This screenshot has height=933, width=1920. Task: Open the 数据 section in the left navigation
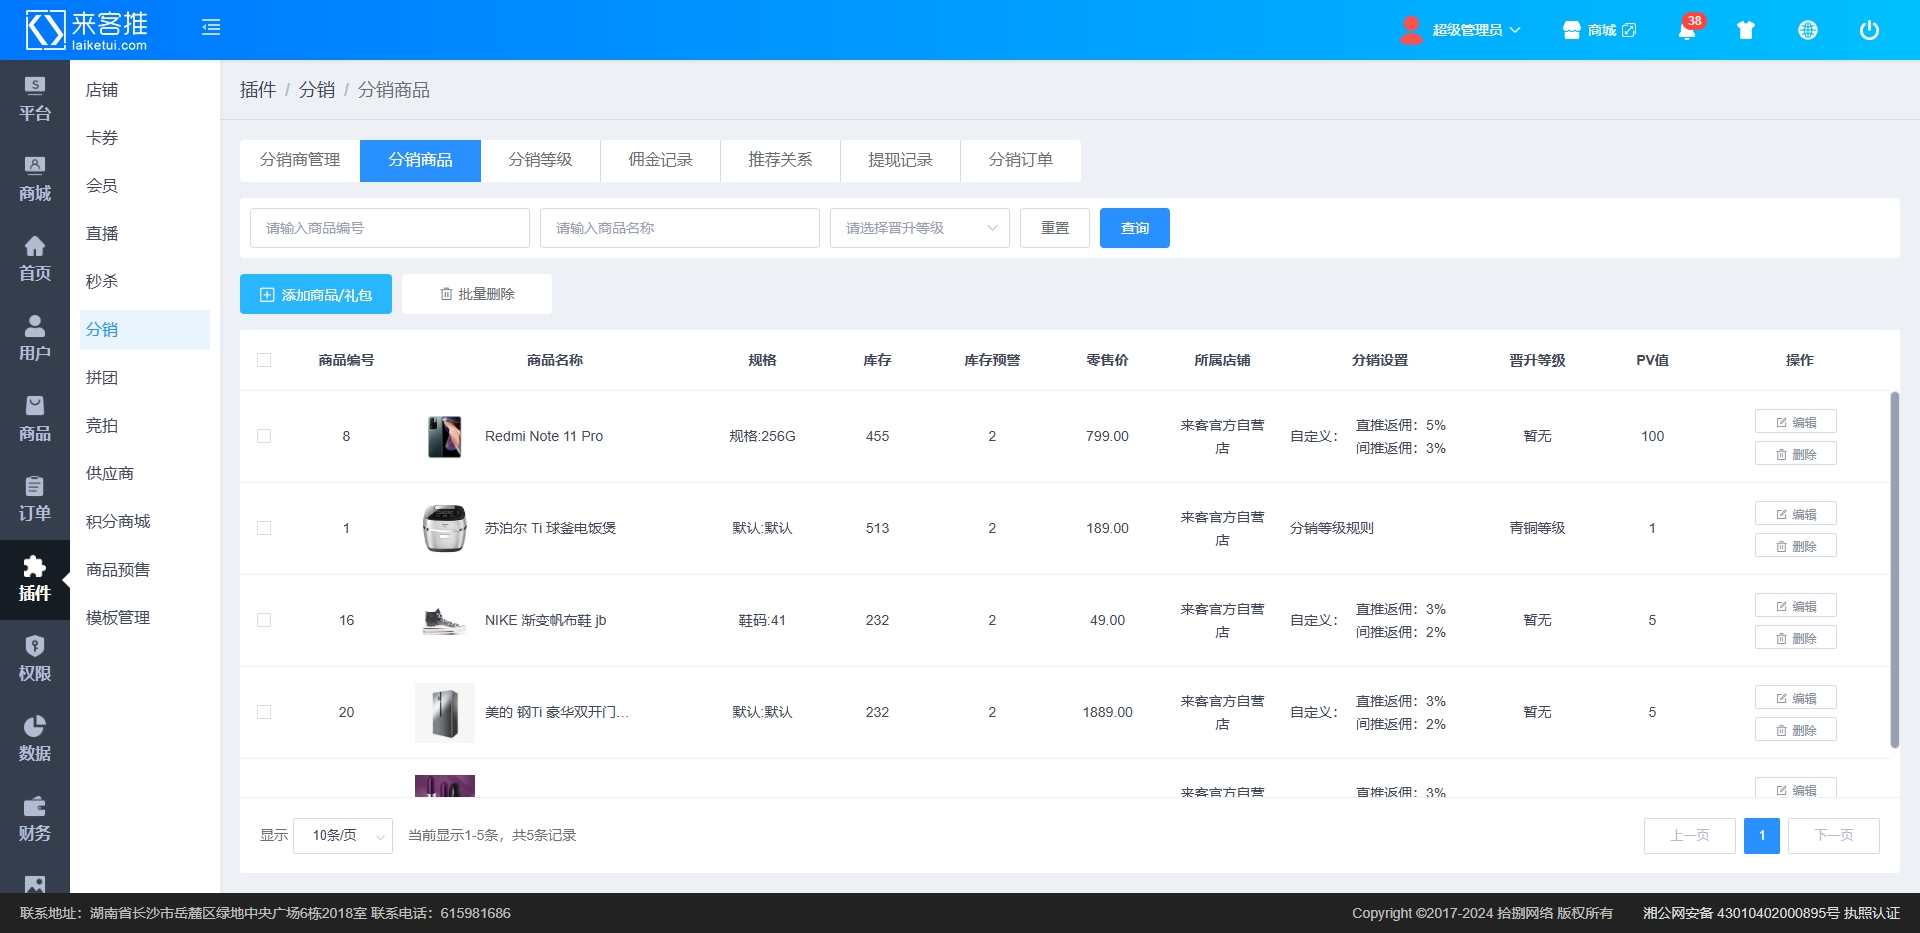click(35, 739)
